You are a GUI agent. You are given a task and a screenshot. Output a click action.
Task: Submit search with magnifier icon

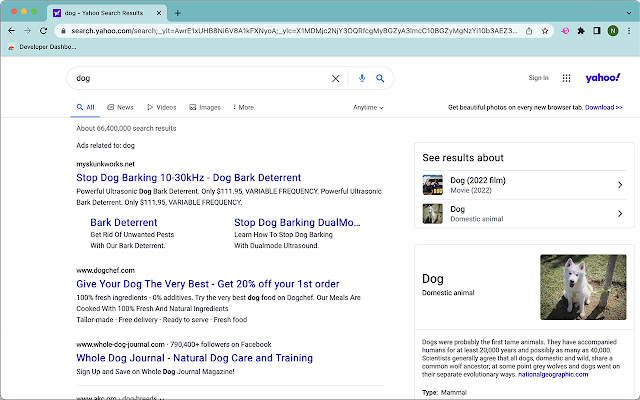pos(380,78)
